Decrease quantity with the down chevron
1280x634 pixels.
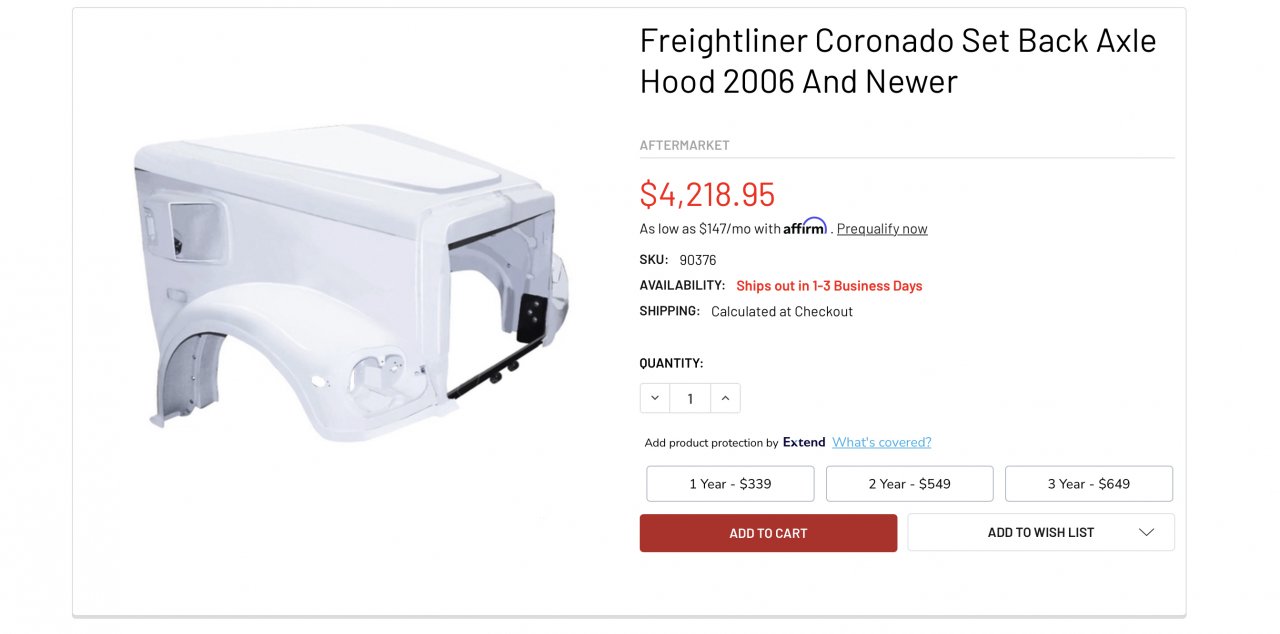point(655,398)
